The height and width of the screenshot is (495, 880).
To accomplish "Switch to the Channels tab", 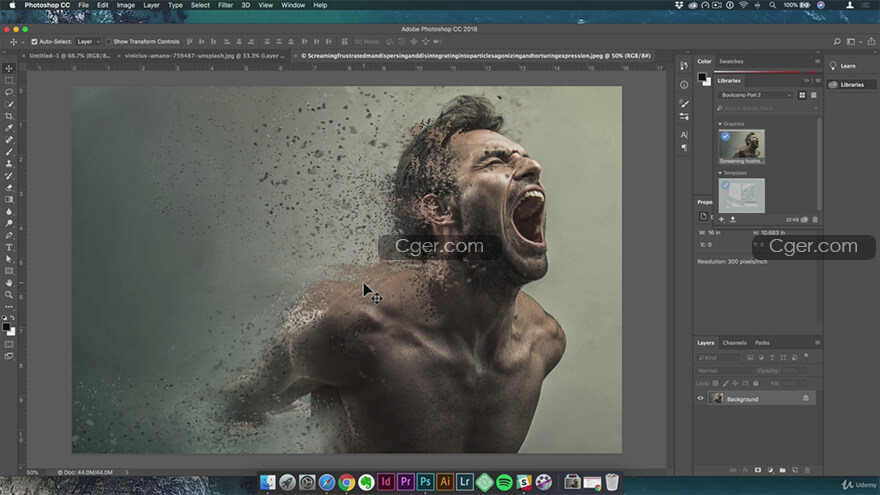I will pyautogui.click(x=734, y=342).
